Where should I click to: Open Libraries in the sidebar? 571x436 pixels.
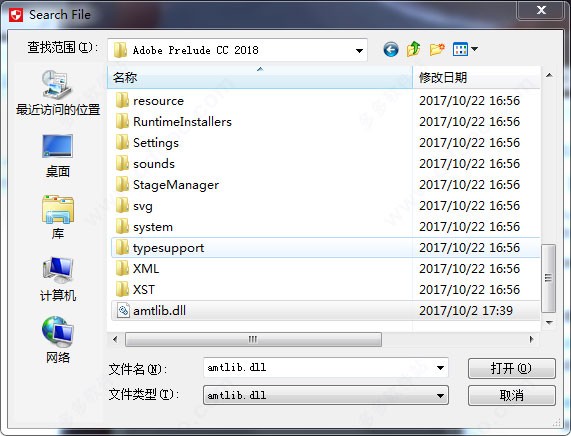58,217
